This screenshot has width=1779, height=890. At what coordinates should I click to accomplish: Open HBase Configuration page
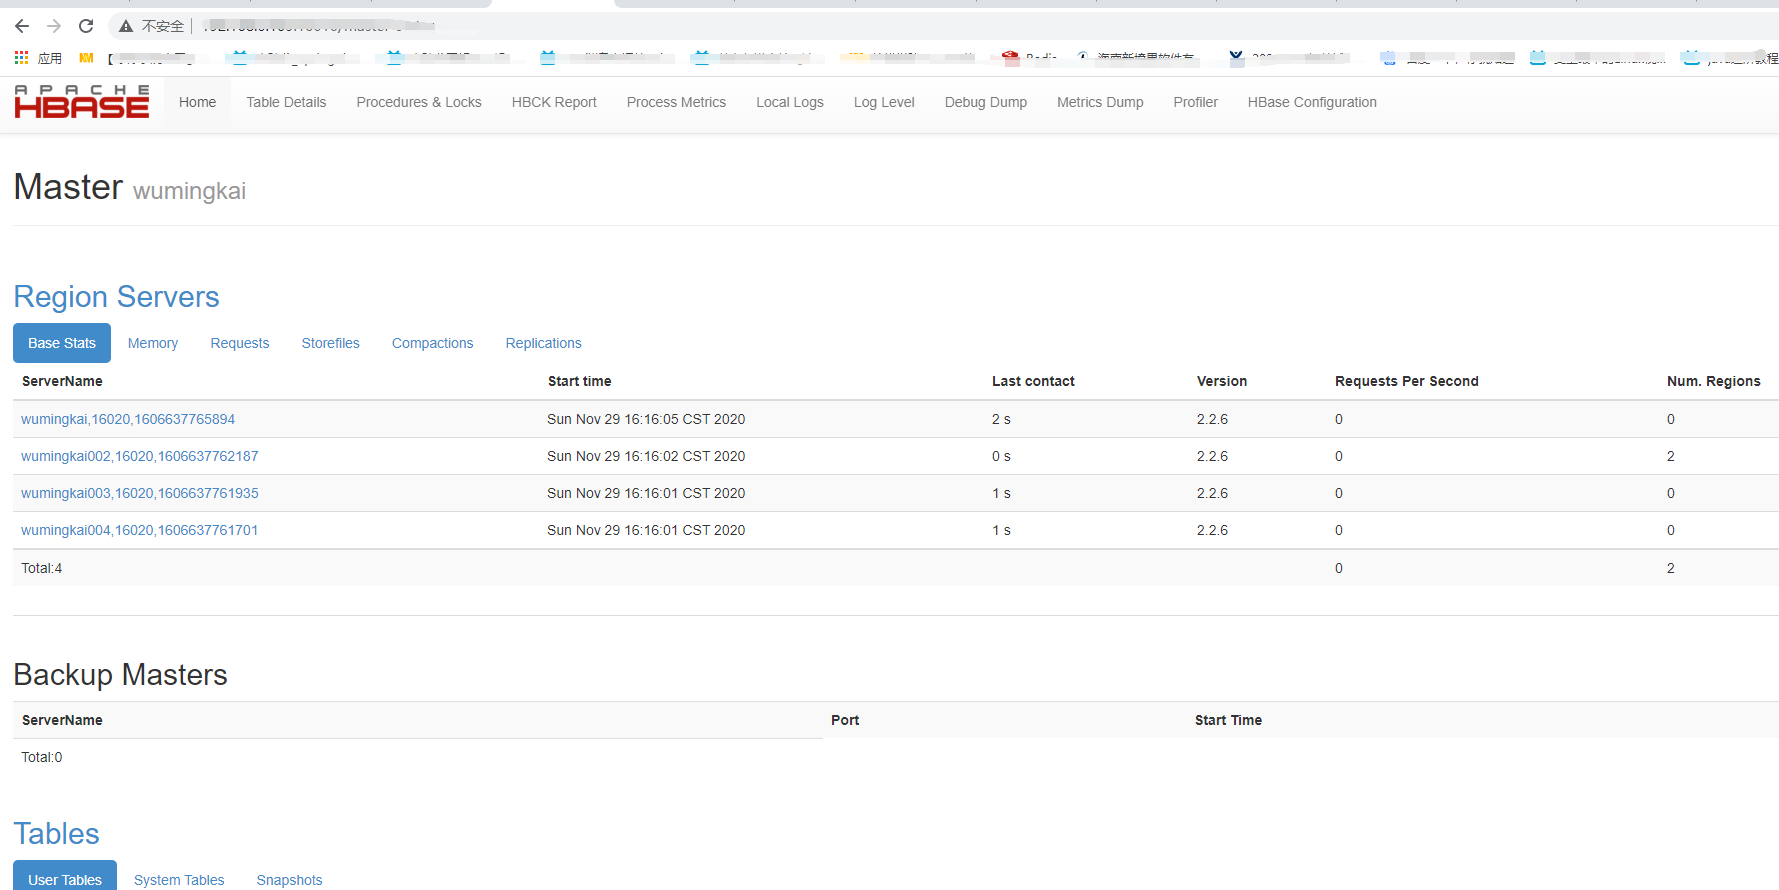click(x=1312, y=102)
